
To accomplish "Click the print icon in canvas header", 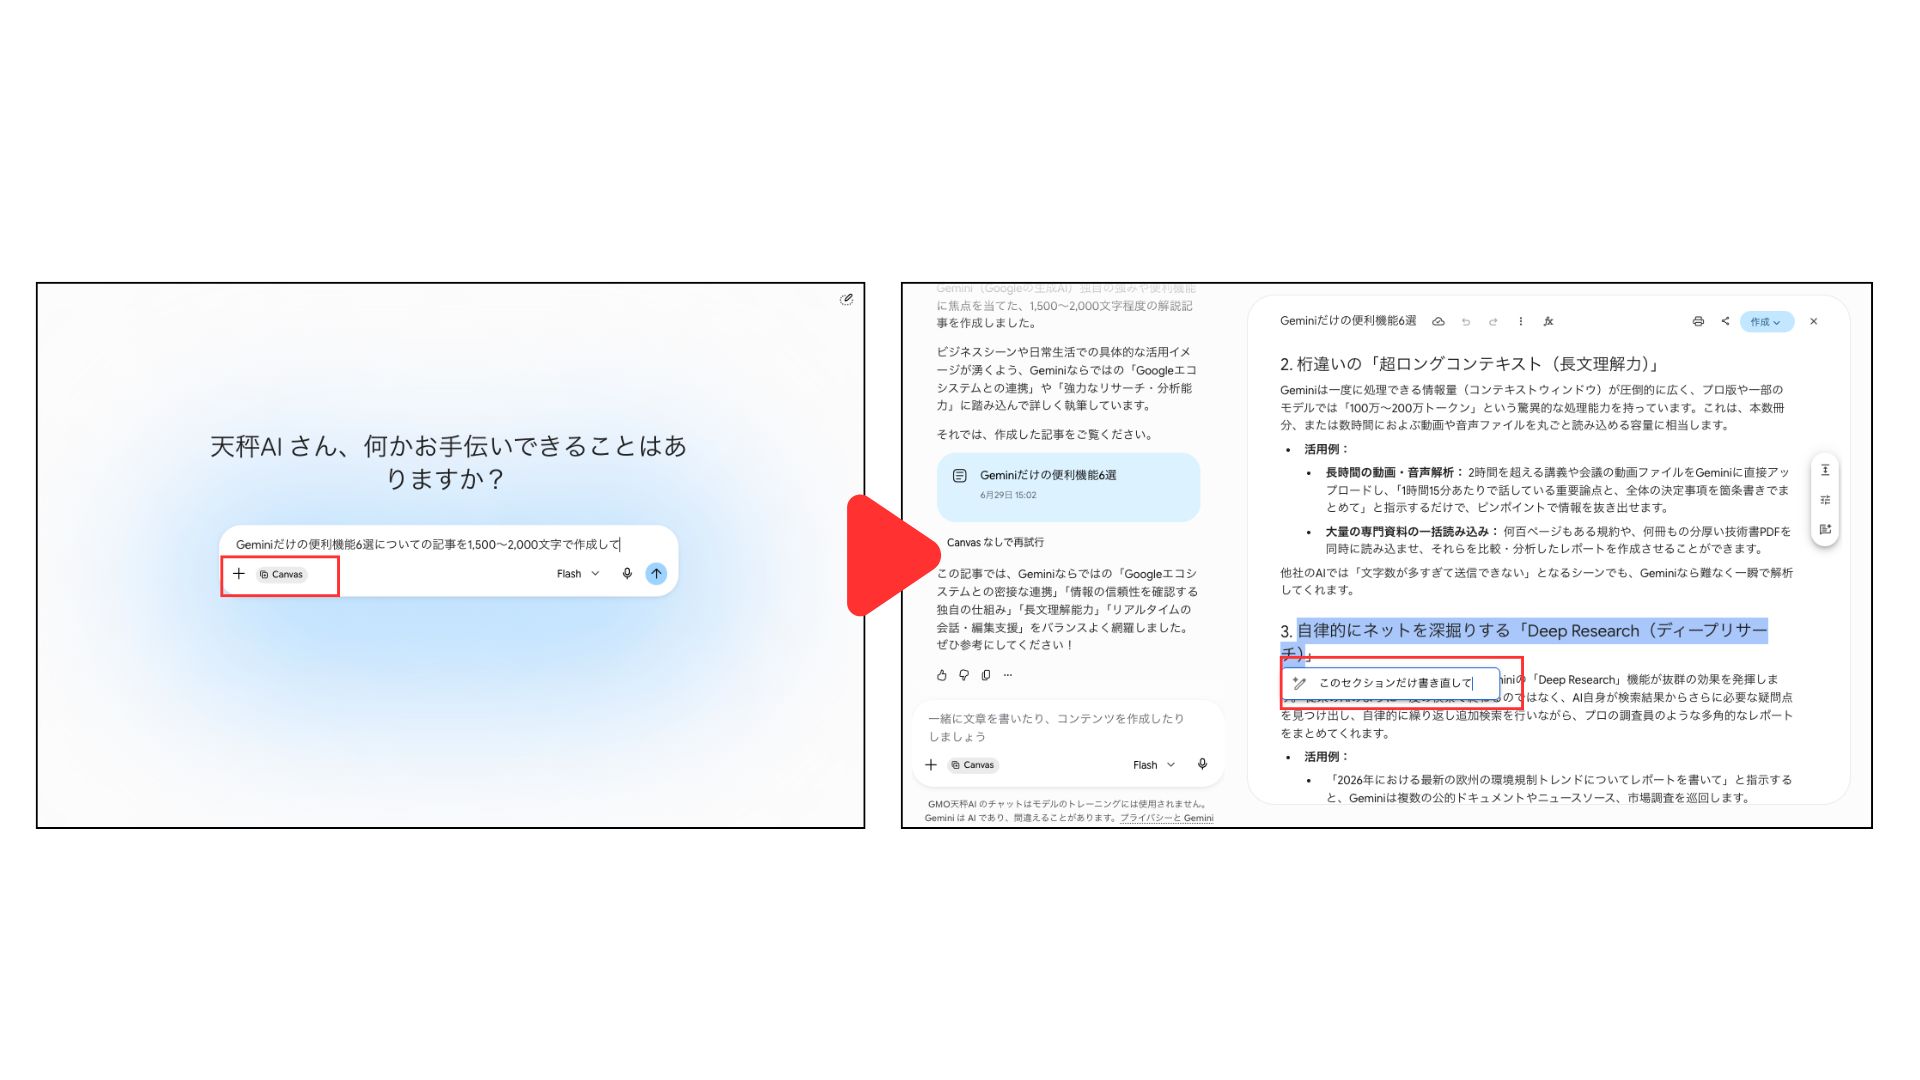I will [x=1698, y=322].
